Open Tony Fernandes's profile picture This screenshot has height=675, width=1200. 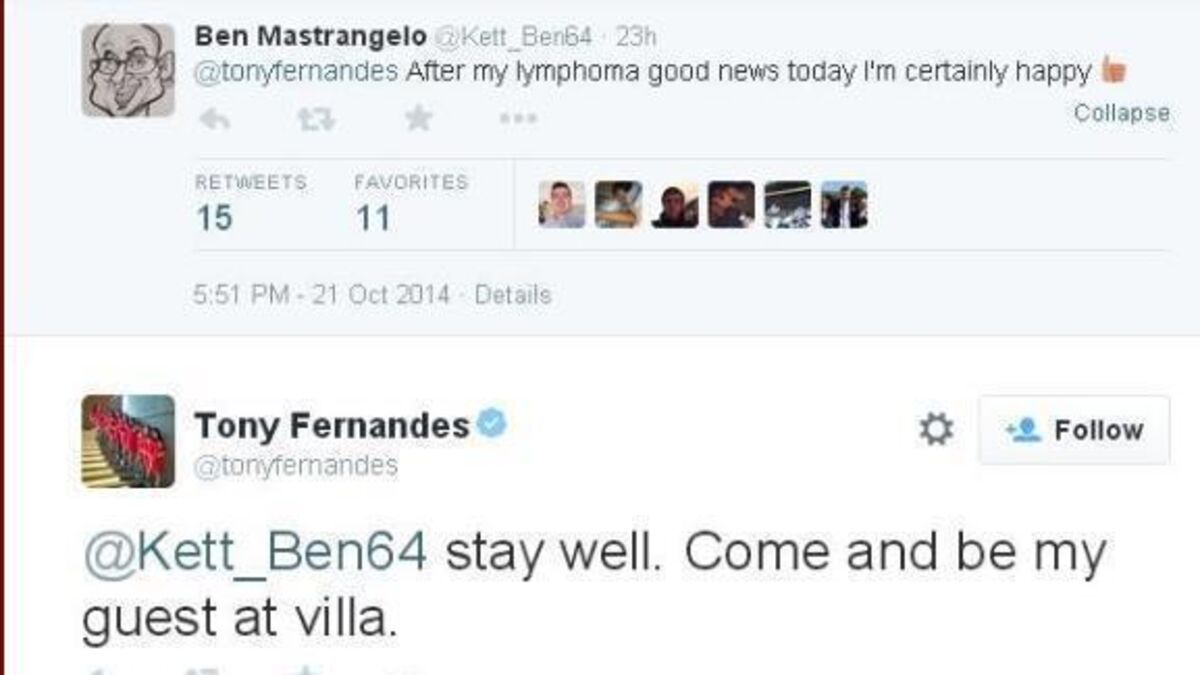(128, 441)
